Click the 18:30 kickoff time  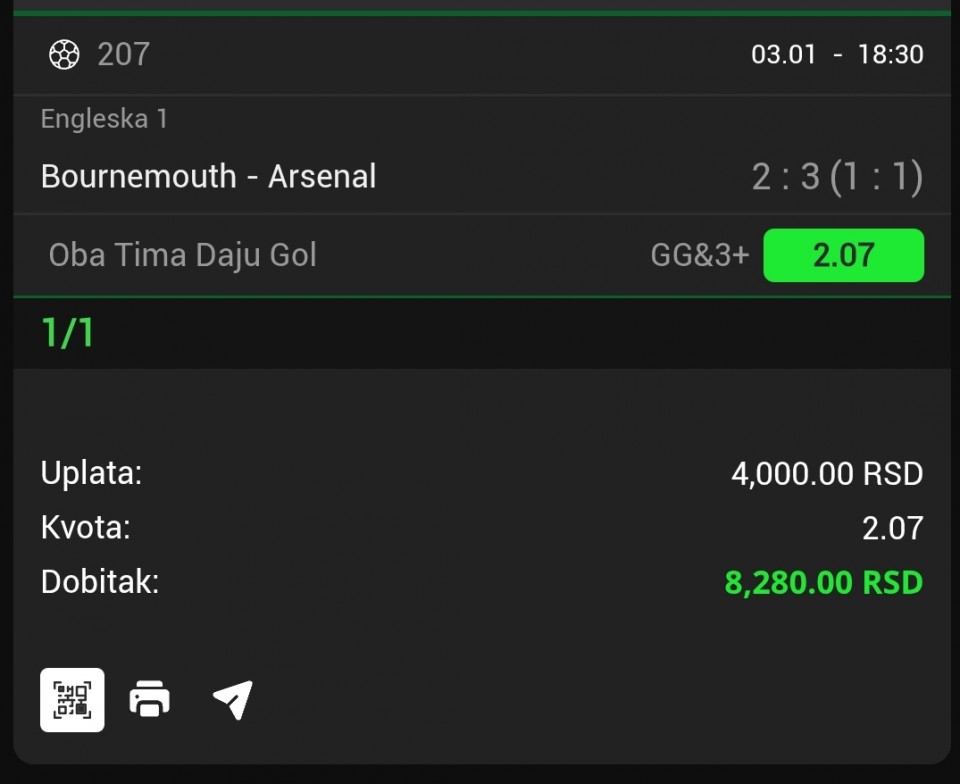pyautogui.click(x=890, y=54)
